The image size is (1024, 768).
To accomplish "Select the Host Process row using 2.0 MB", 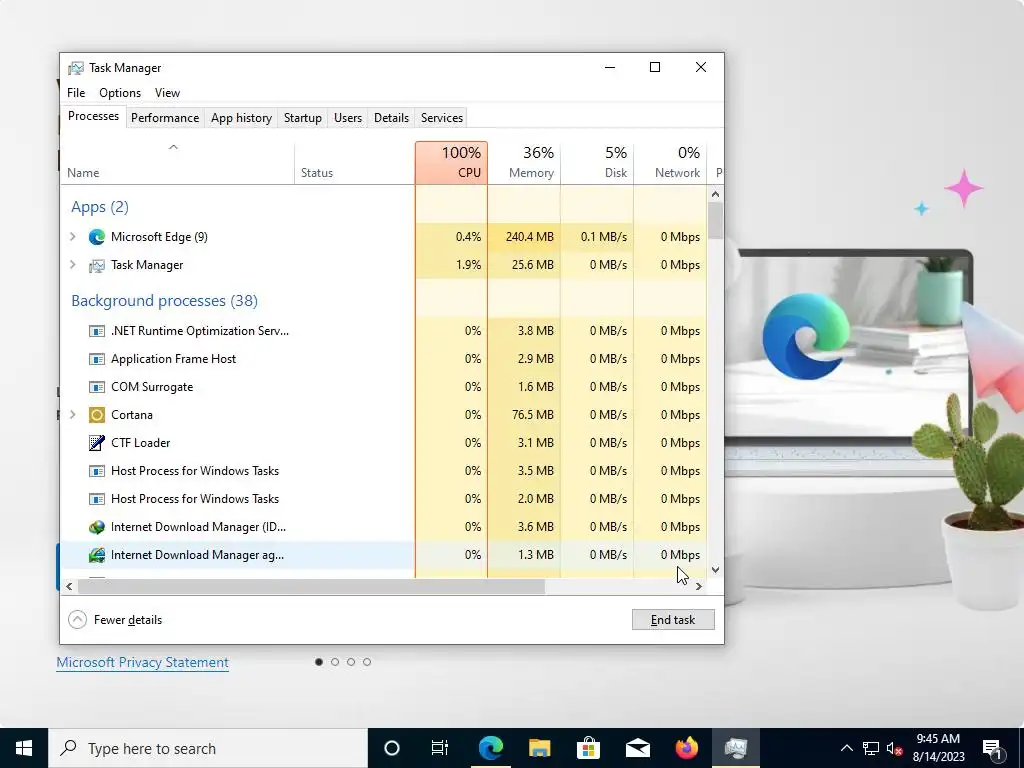I will click(x=384, y=499).
